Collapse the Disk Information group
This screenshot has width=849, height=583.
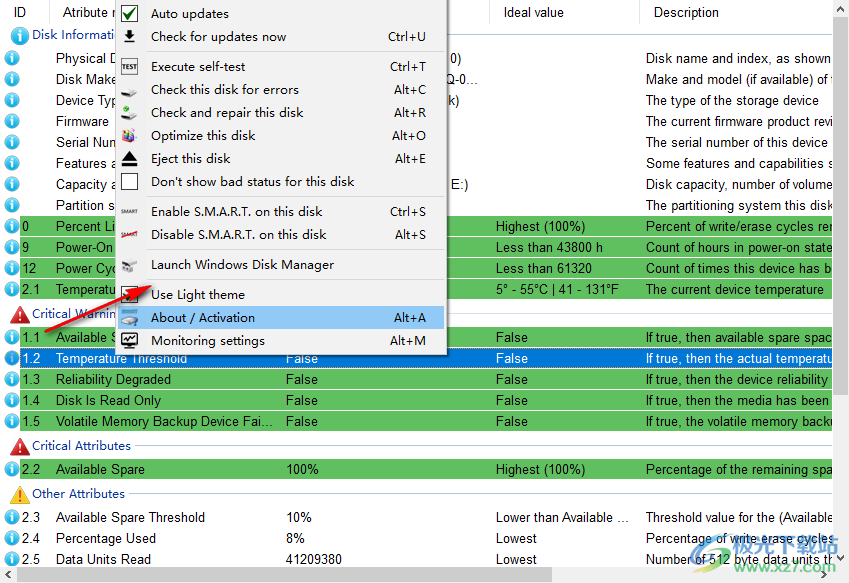[x=19, y=35]
